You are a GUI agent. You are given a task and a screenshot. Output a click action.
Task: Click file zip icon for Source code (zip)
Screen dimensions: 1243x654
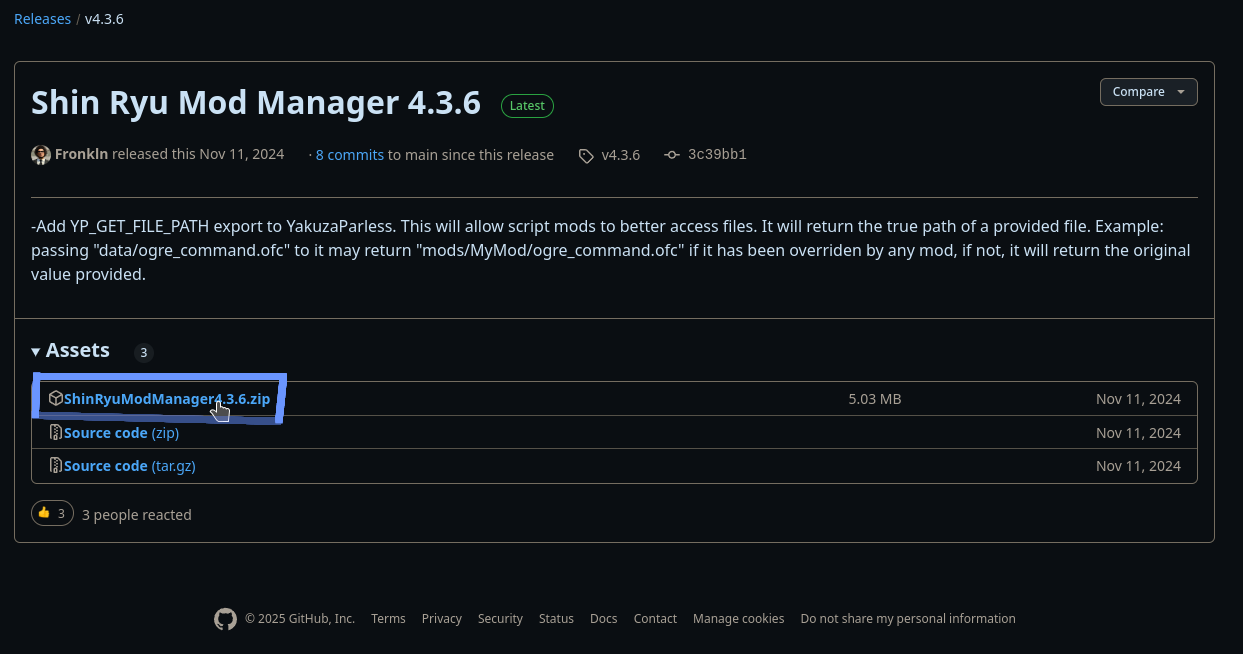click(x=56, y=433)
